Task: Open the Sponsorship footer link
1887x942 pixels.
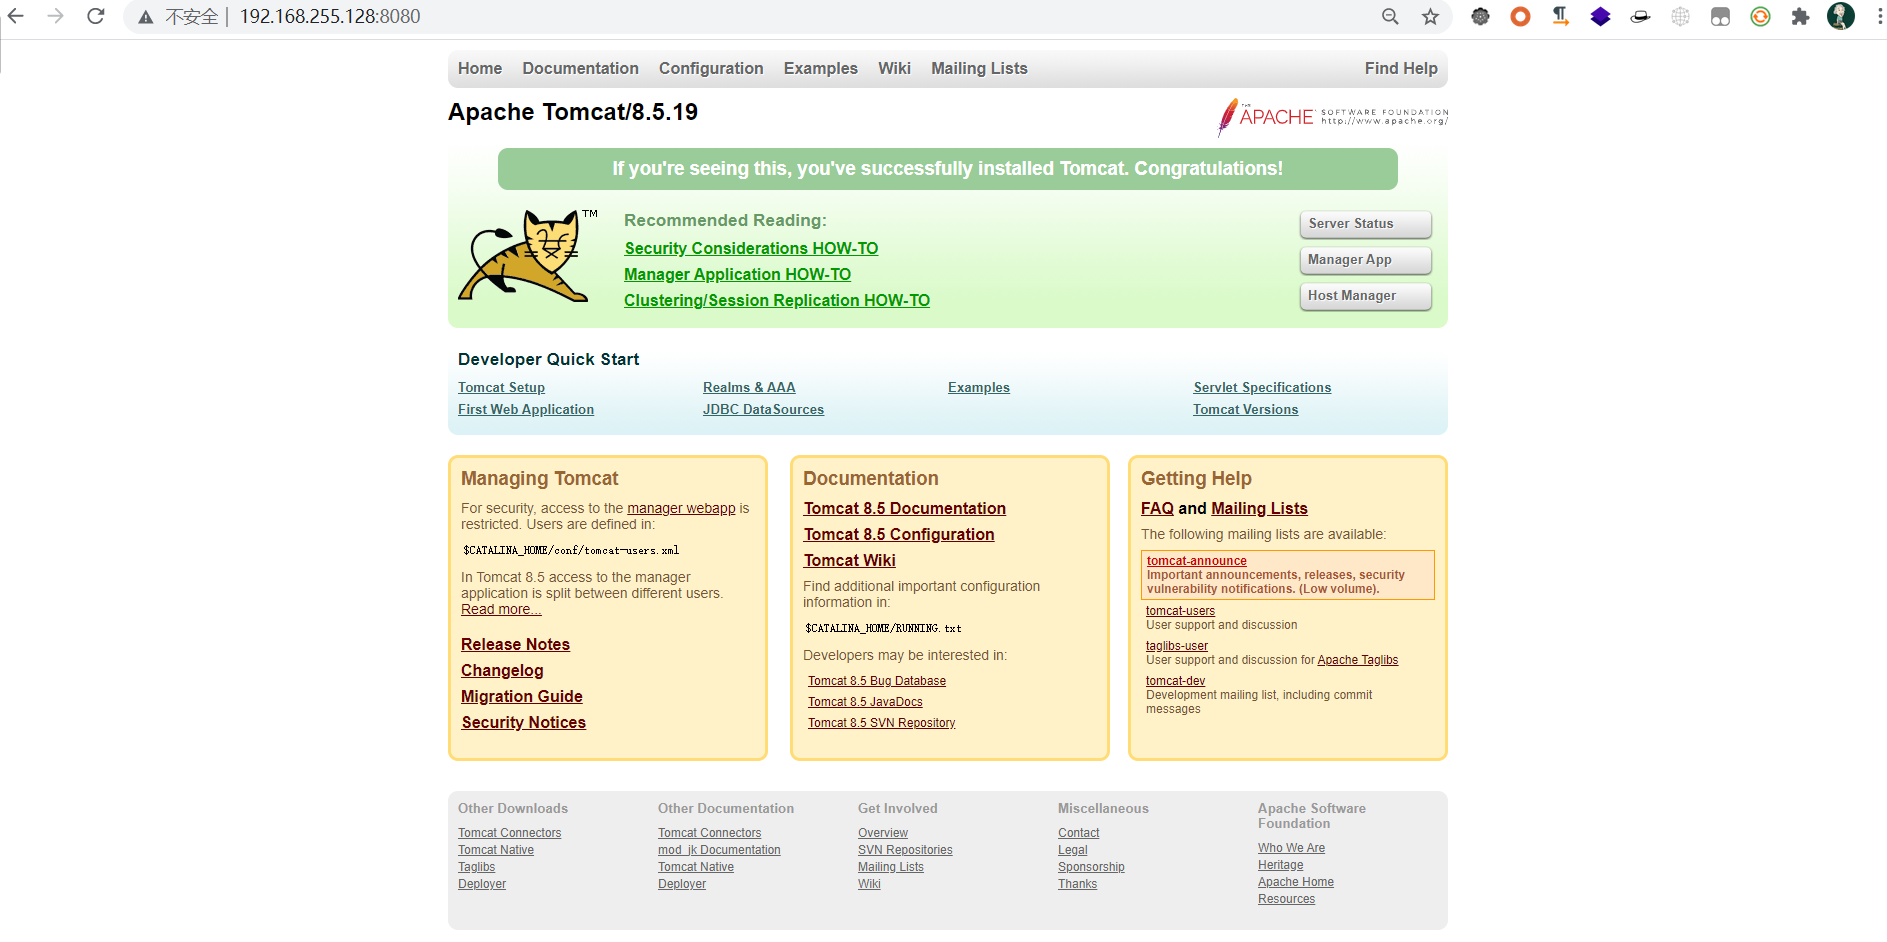Action: point(1091,867)
